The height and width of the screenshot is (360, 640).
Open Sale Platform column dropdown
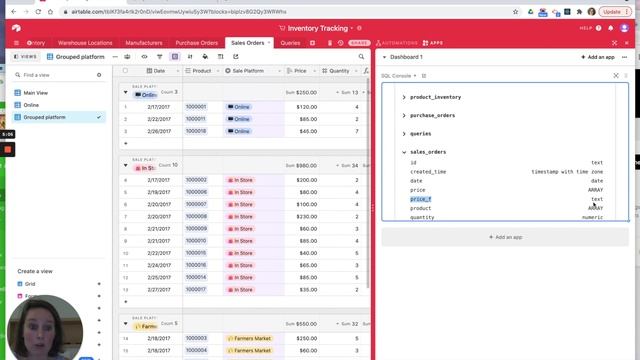pyautogui.click(x=279, y=71)
